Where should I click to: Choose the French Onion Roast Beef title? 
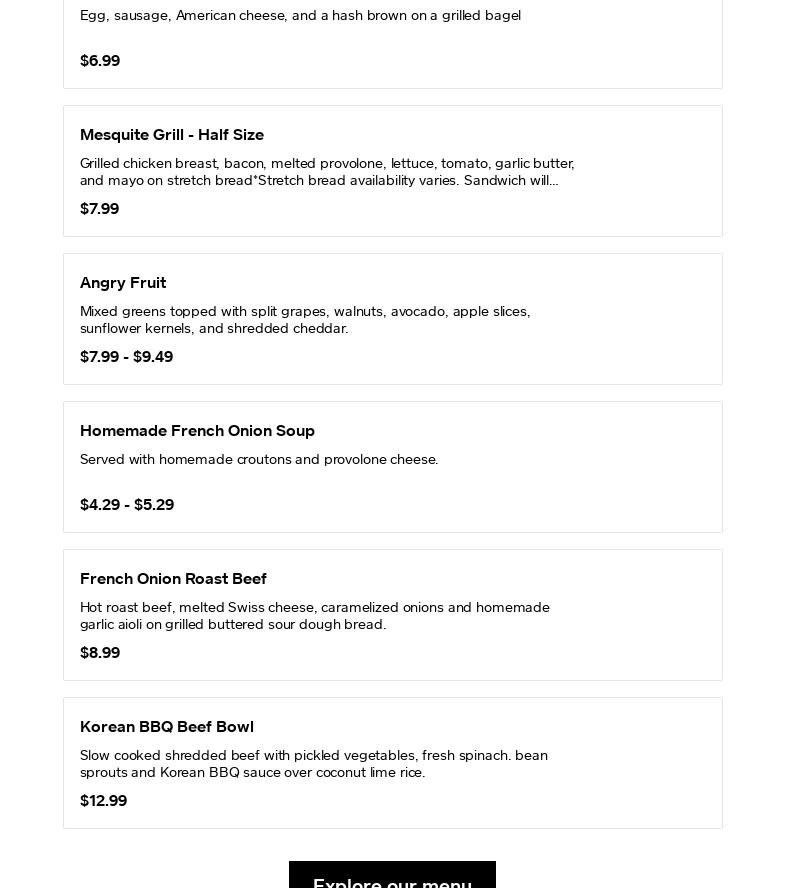click(x=173, y=579)
